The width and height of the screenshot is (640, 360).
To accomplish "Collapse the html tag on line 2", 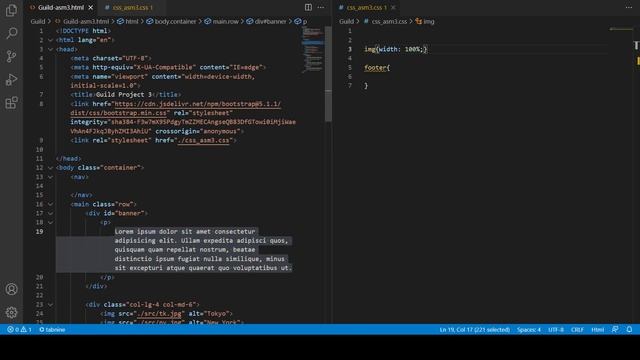I will point(51,40).
